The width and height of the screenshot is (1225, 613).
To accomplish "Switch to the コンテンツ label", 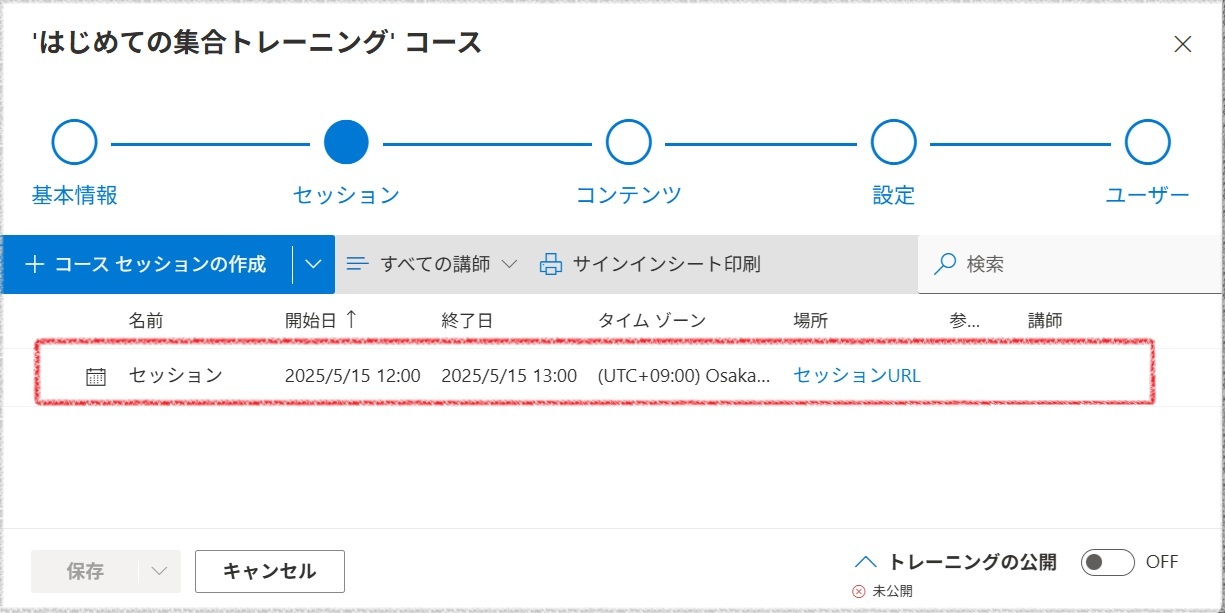I will pos(629,195).
